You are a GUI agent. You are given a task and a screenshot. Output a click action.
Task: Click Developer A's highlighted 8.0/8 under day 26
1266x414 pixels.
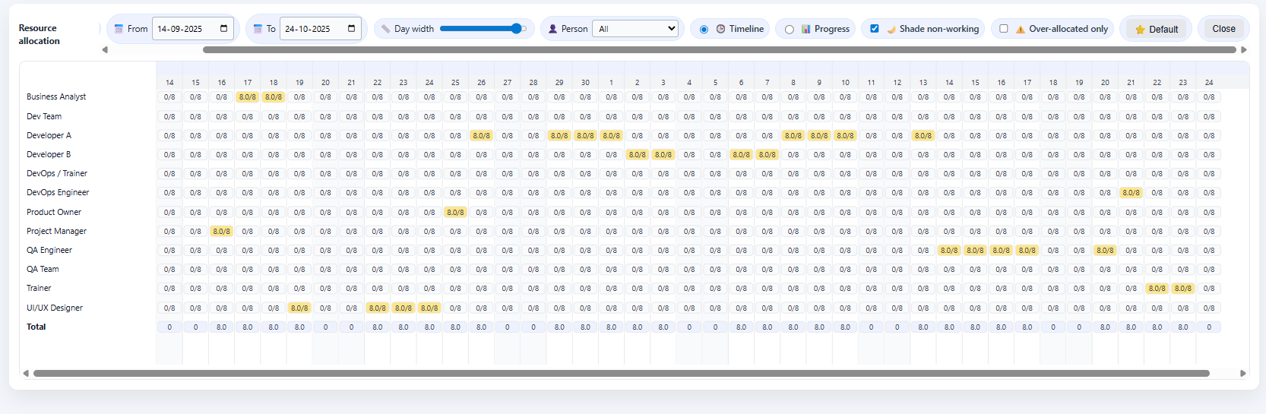point(481,135)
